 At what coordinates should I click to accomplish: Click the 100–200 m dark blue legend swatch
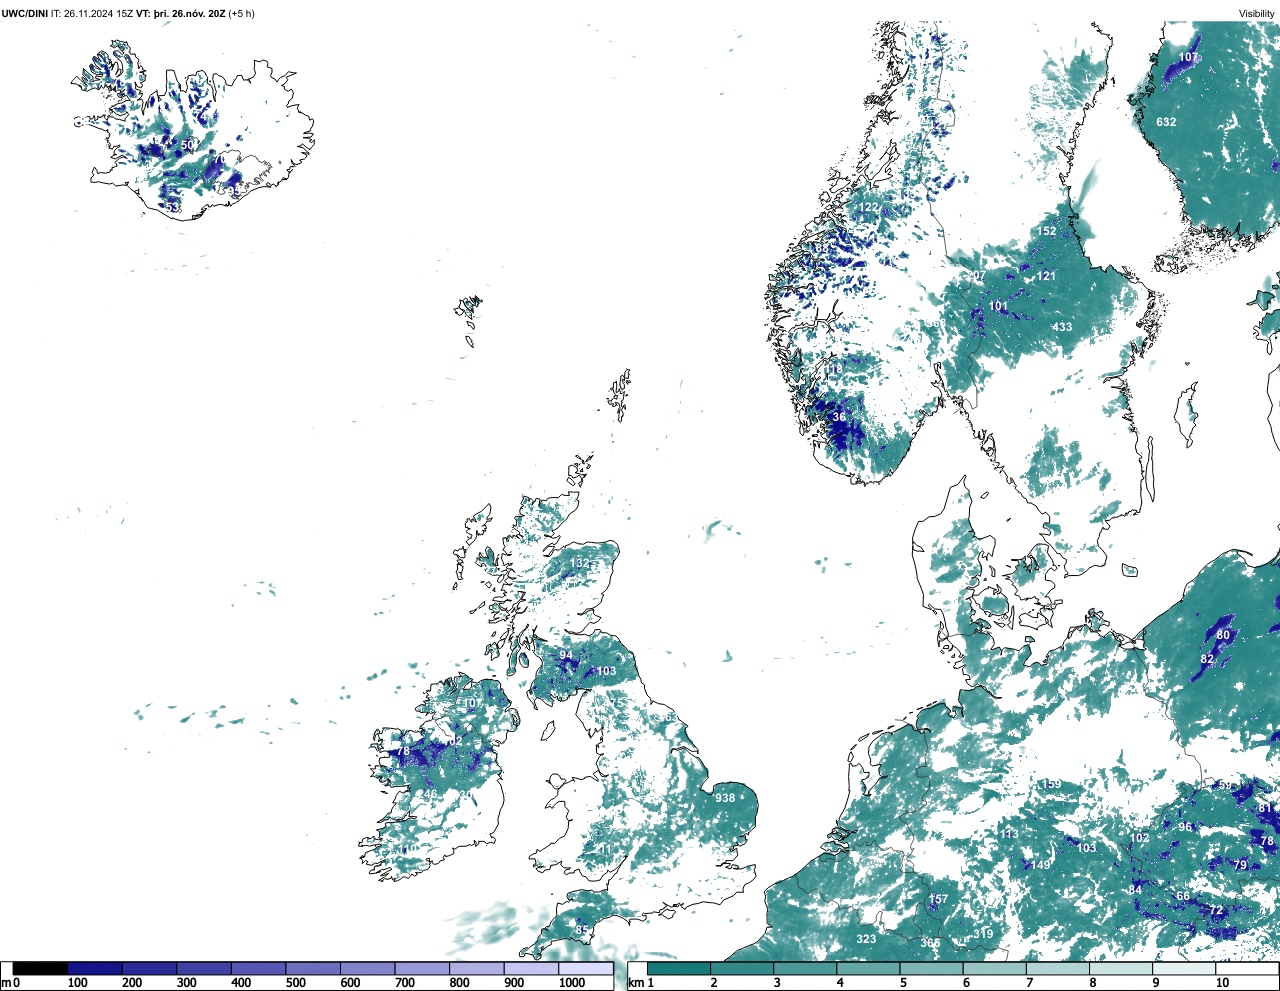click(x=95, y=969)
